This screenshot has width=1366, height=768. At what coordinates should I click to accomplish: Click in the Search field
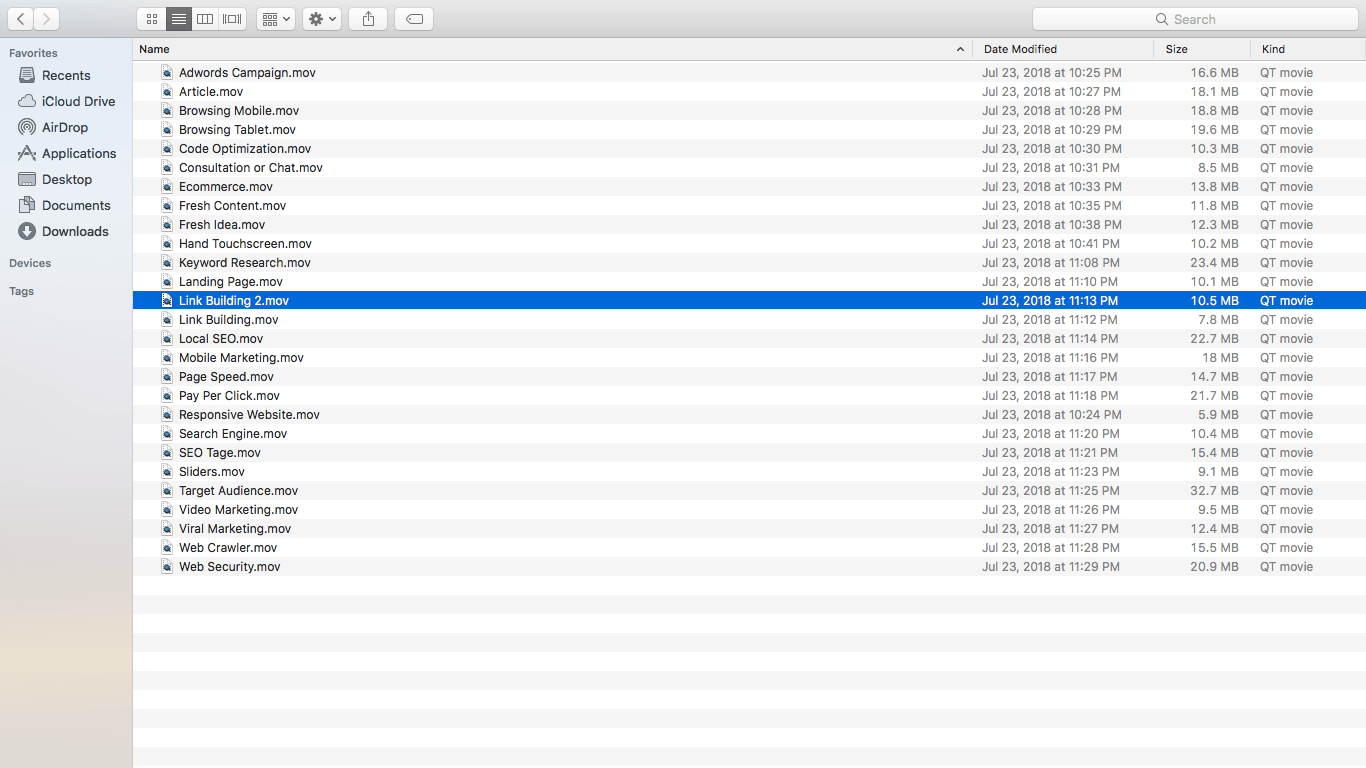[1194, 19]
